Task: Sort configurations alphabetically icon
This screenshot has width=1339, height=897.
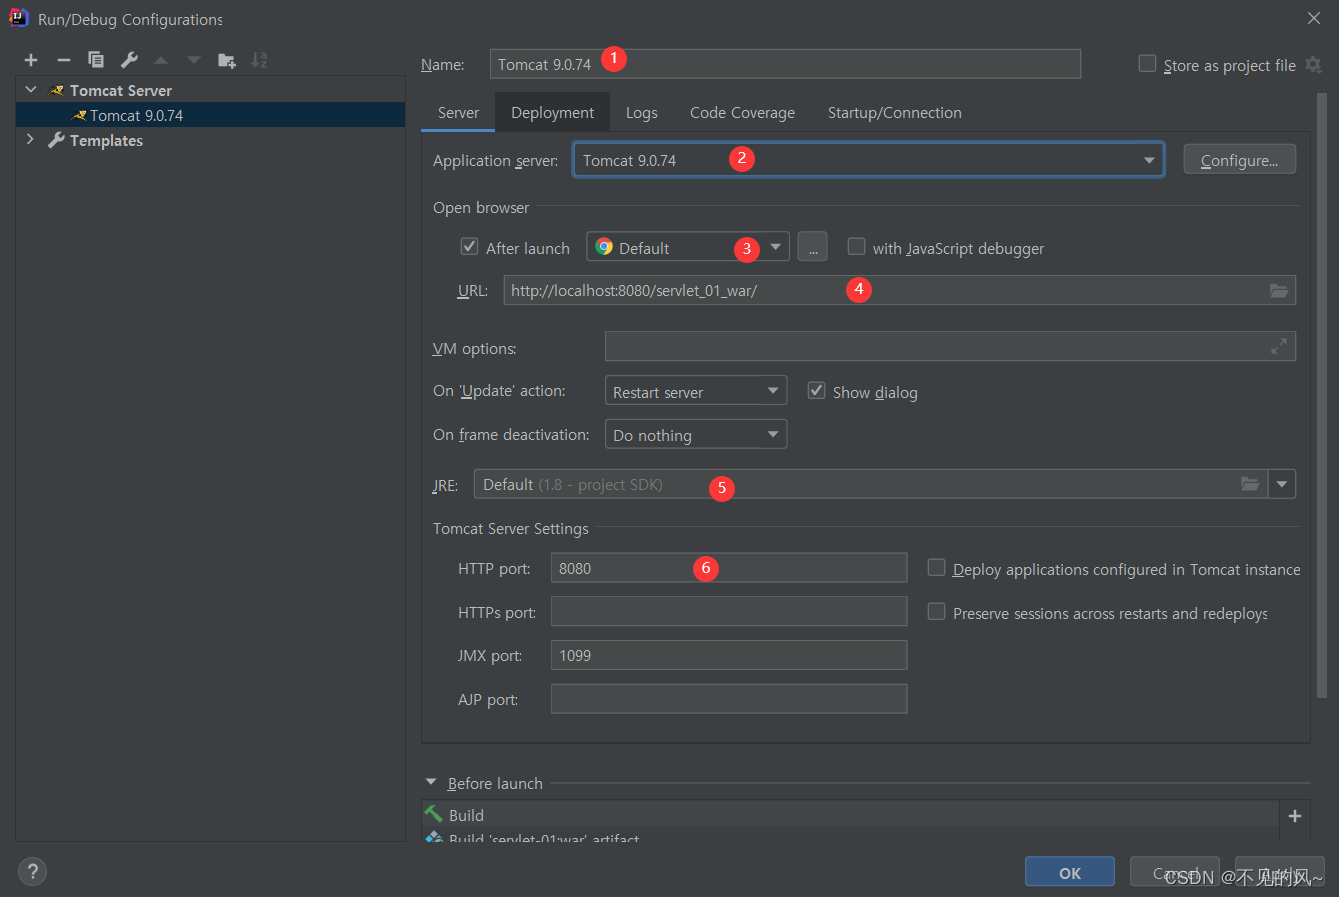Action: pyautogui.click(x=259, y=60)
